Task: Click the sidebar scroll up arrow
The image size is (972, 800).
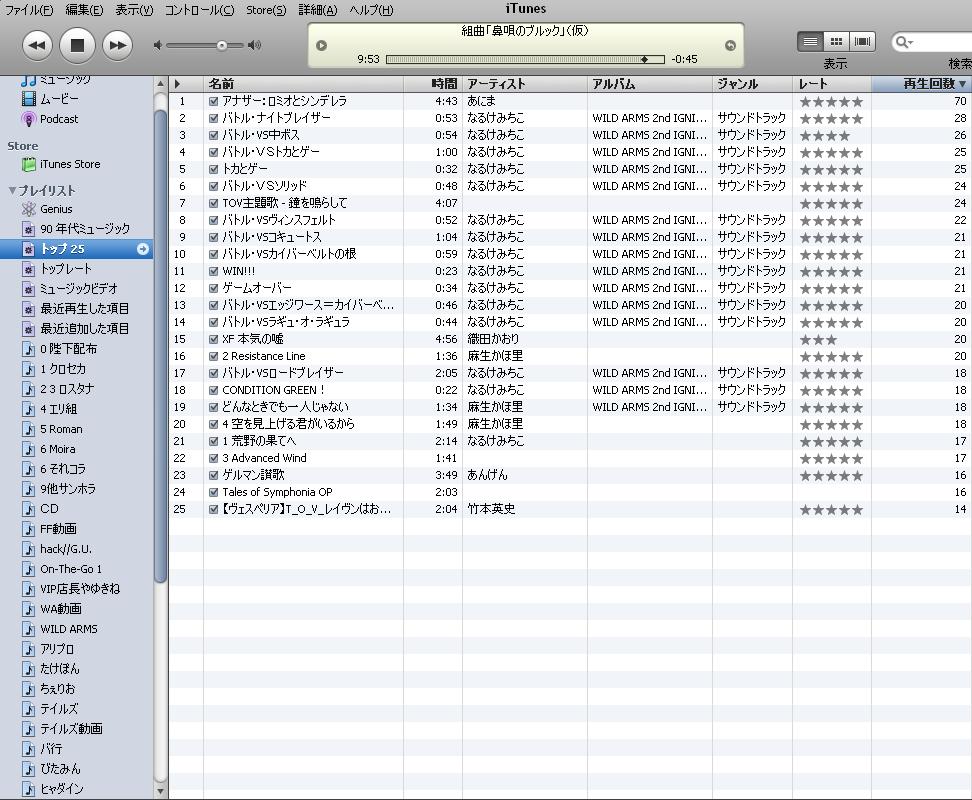Action: 161,83
